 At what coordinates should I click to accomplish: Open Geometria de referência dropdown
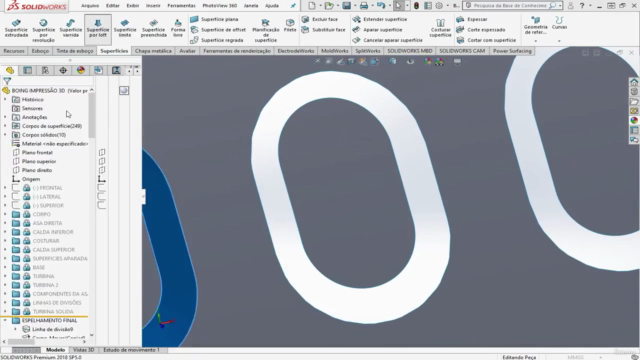(536, 41)
